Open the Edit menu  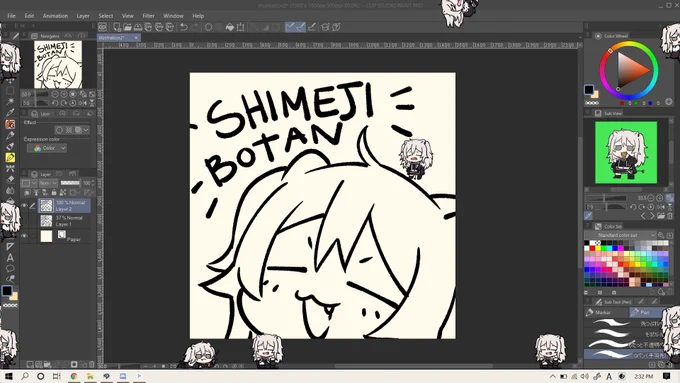click(x=29, y=16)
